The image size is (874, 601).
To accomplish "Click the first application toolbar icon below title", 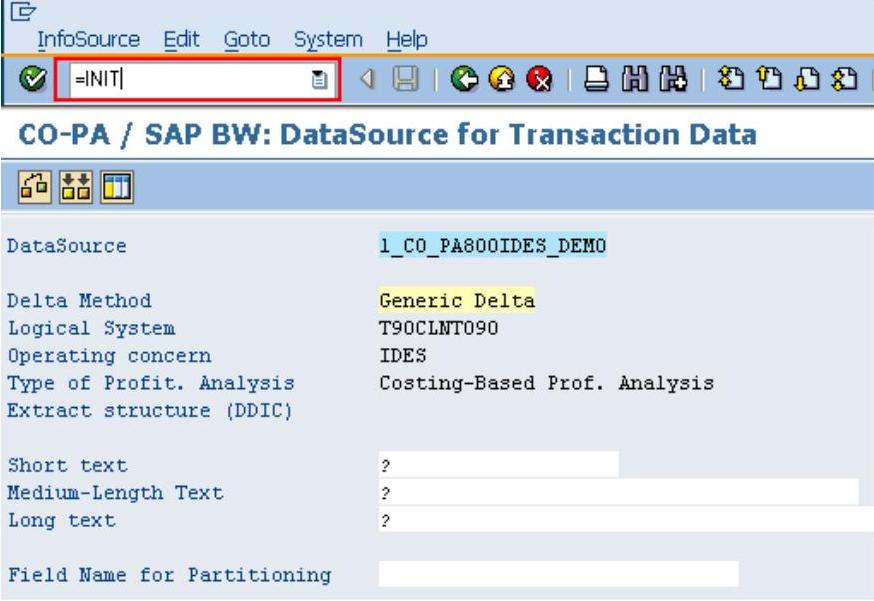I will click(x=32, y=186).
